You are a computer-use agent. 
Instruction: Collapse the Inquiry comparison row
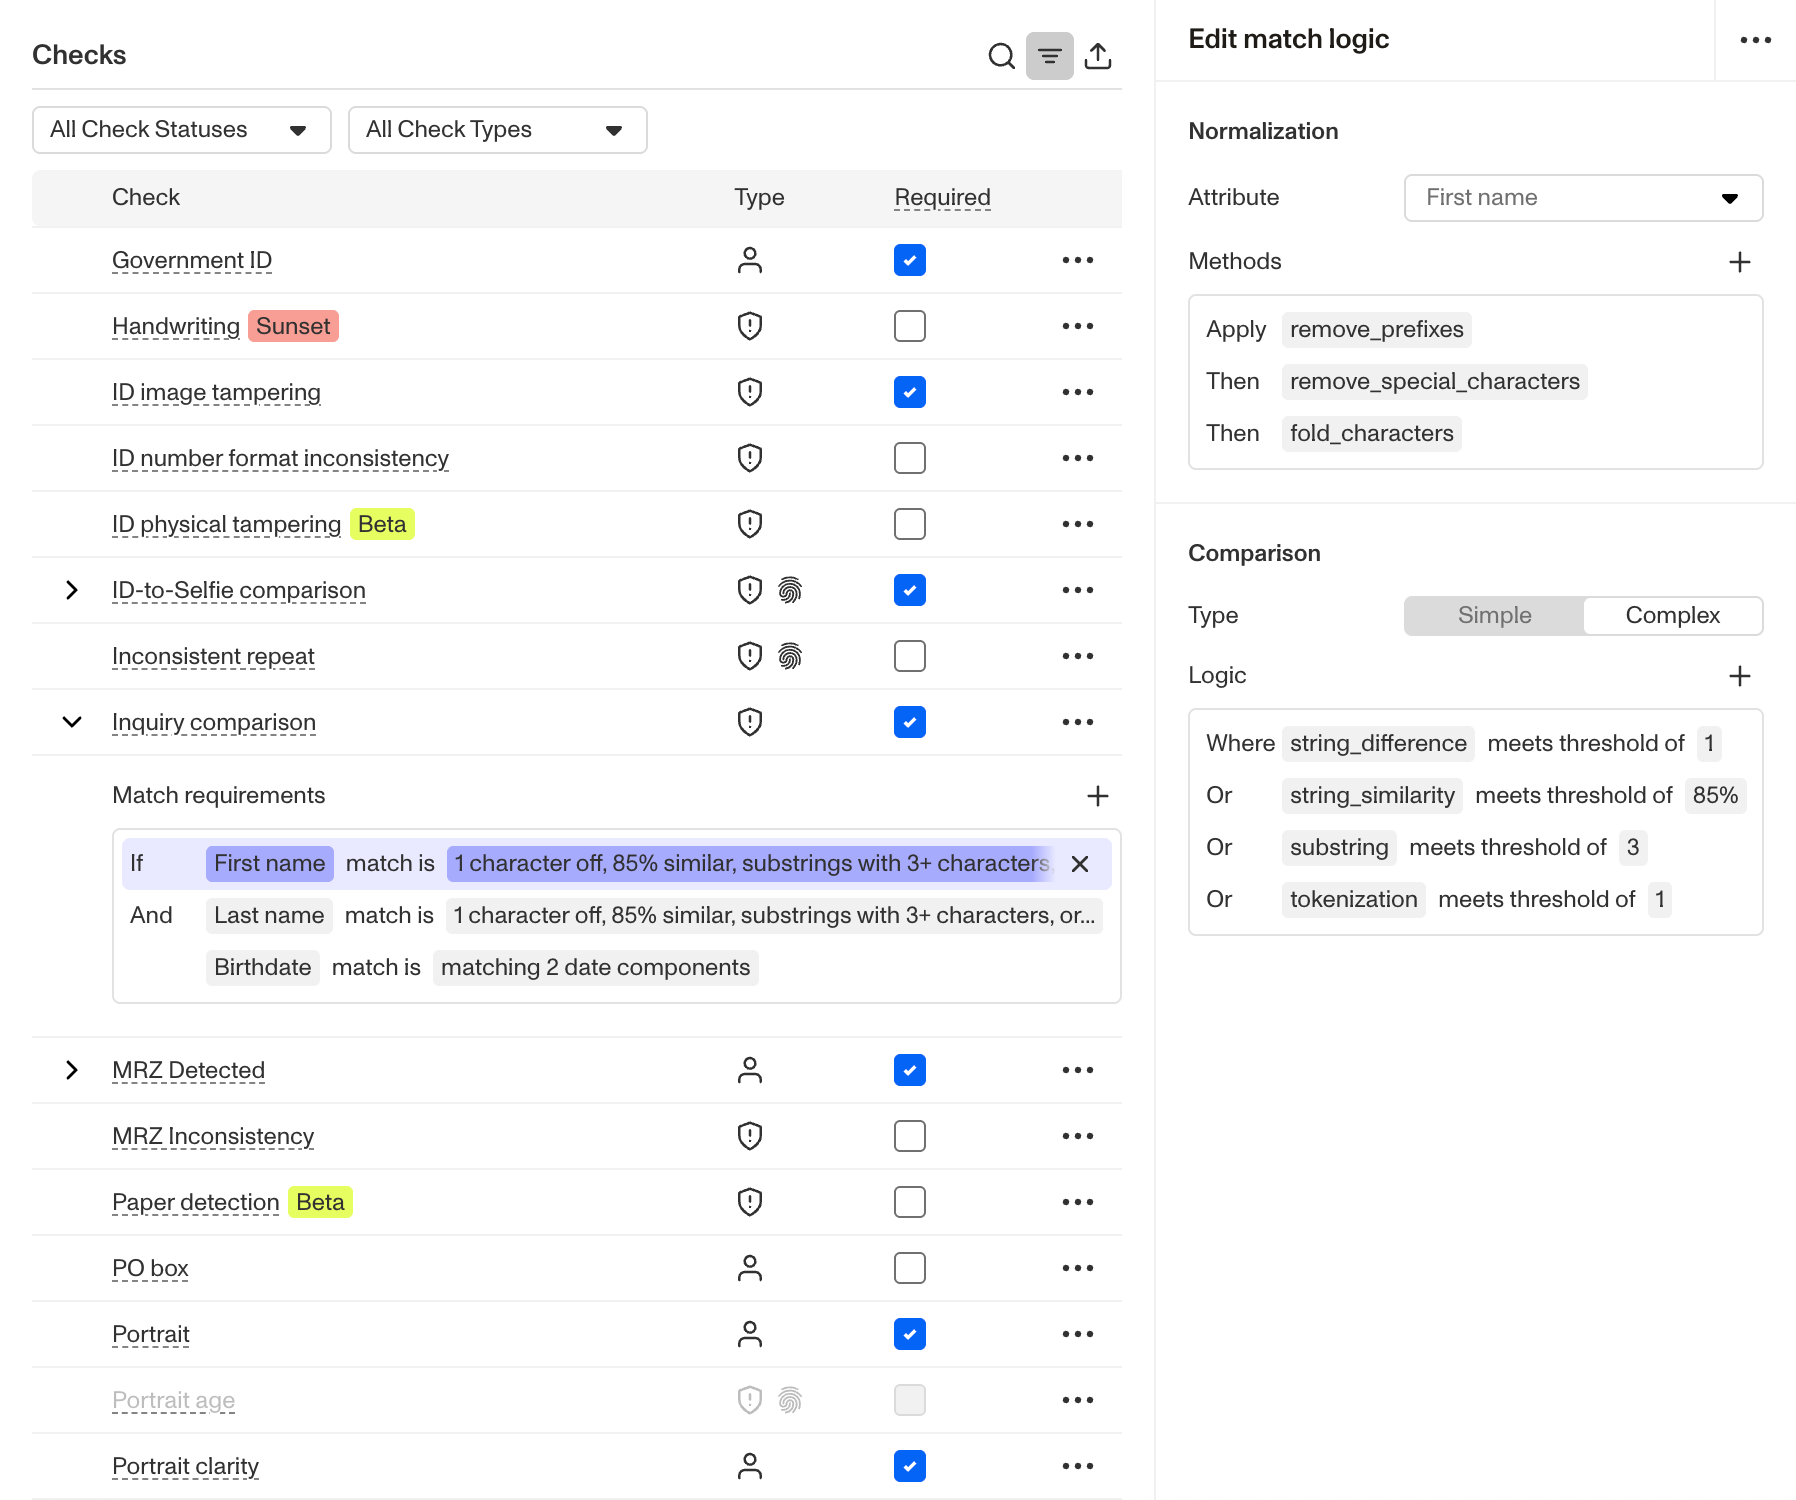click(72, 722)
